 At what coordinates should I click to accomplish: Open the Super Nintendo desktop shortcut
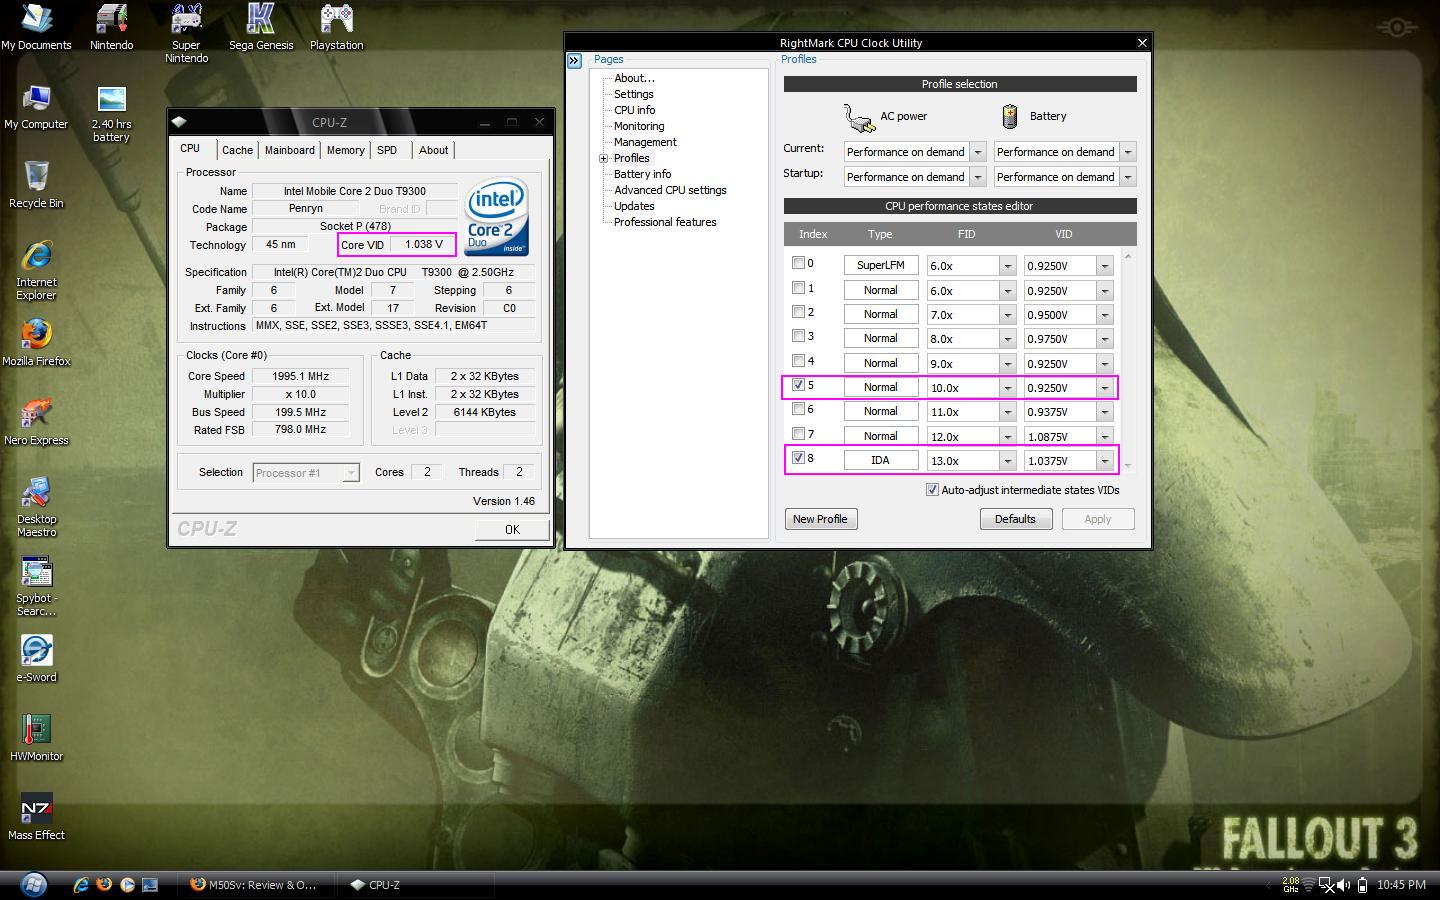pos(186,33)
